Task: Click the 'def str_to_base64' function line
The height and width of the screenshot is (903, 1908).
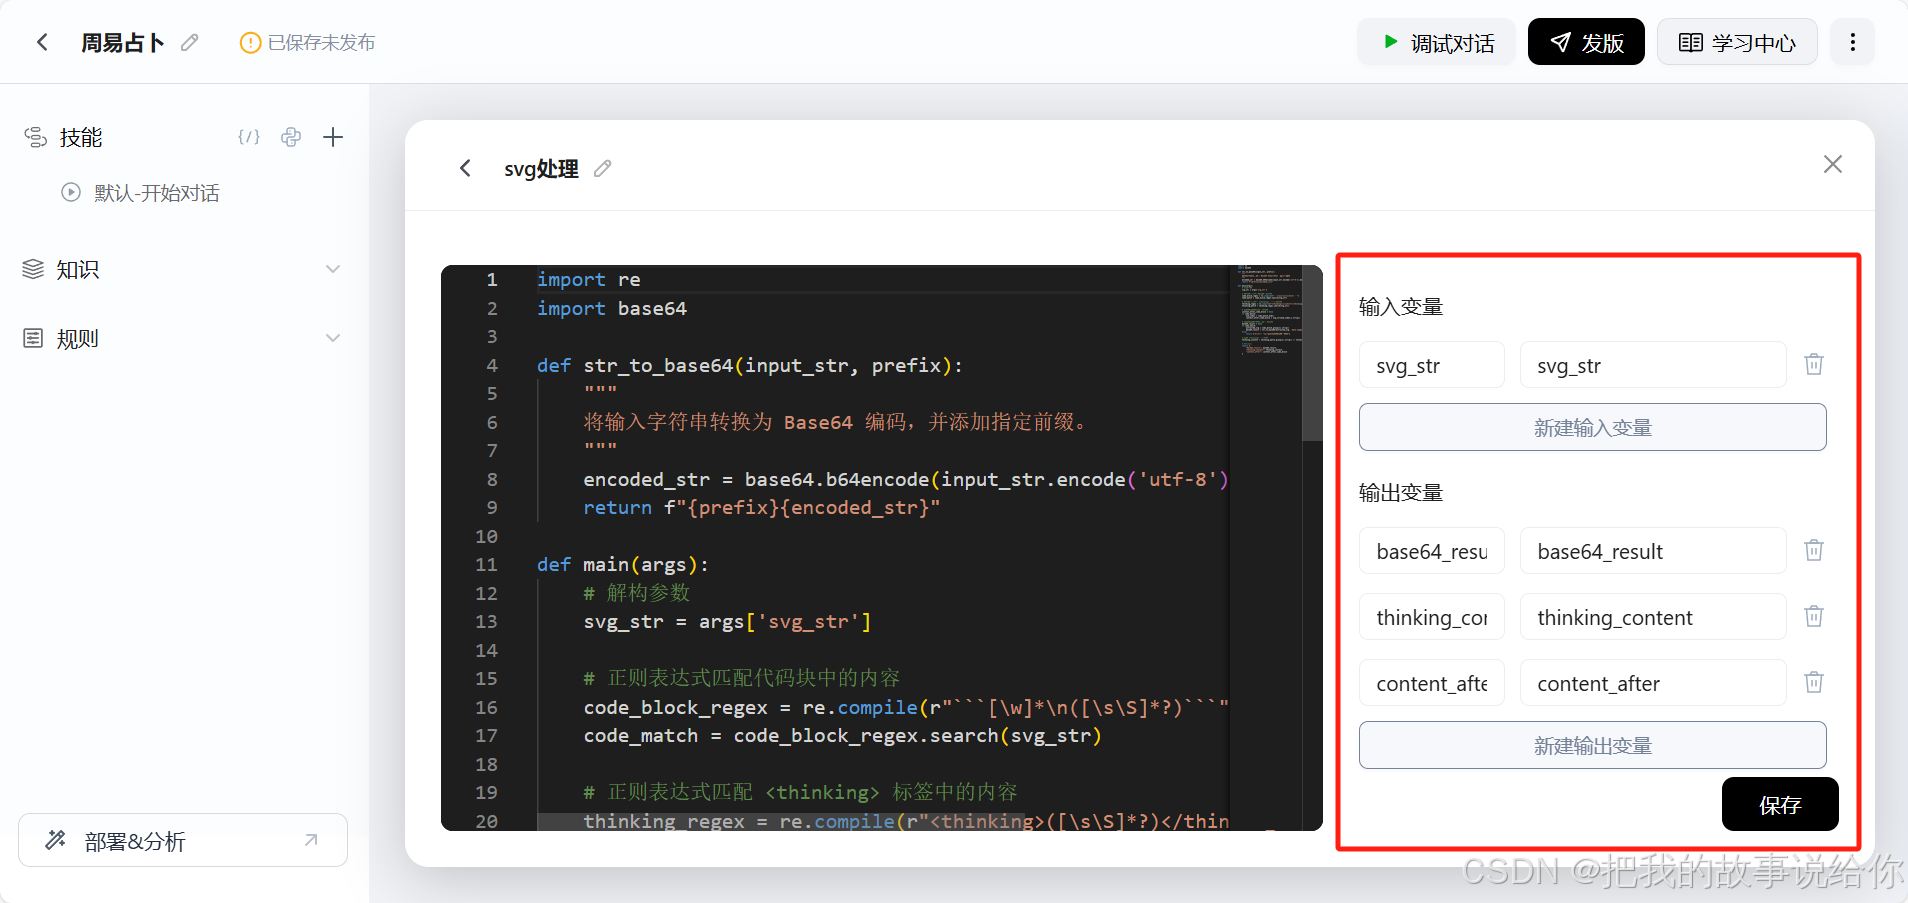Action: pyautogui.click(x=749, y=365)
